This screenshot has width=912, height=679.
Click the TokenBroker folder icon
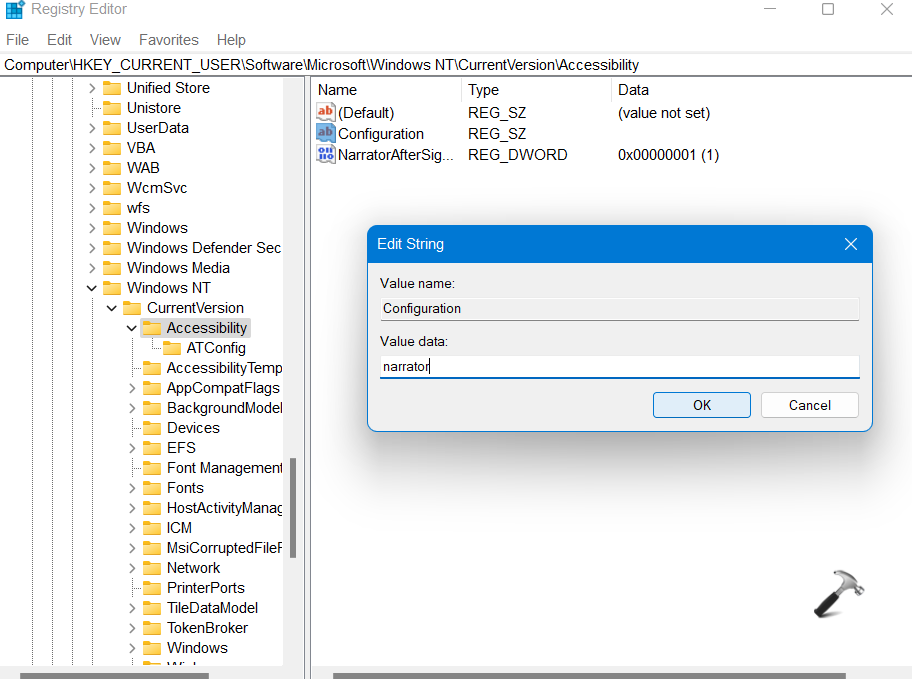coord(152,628)
